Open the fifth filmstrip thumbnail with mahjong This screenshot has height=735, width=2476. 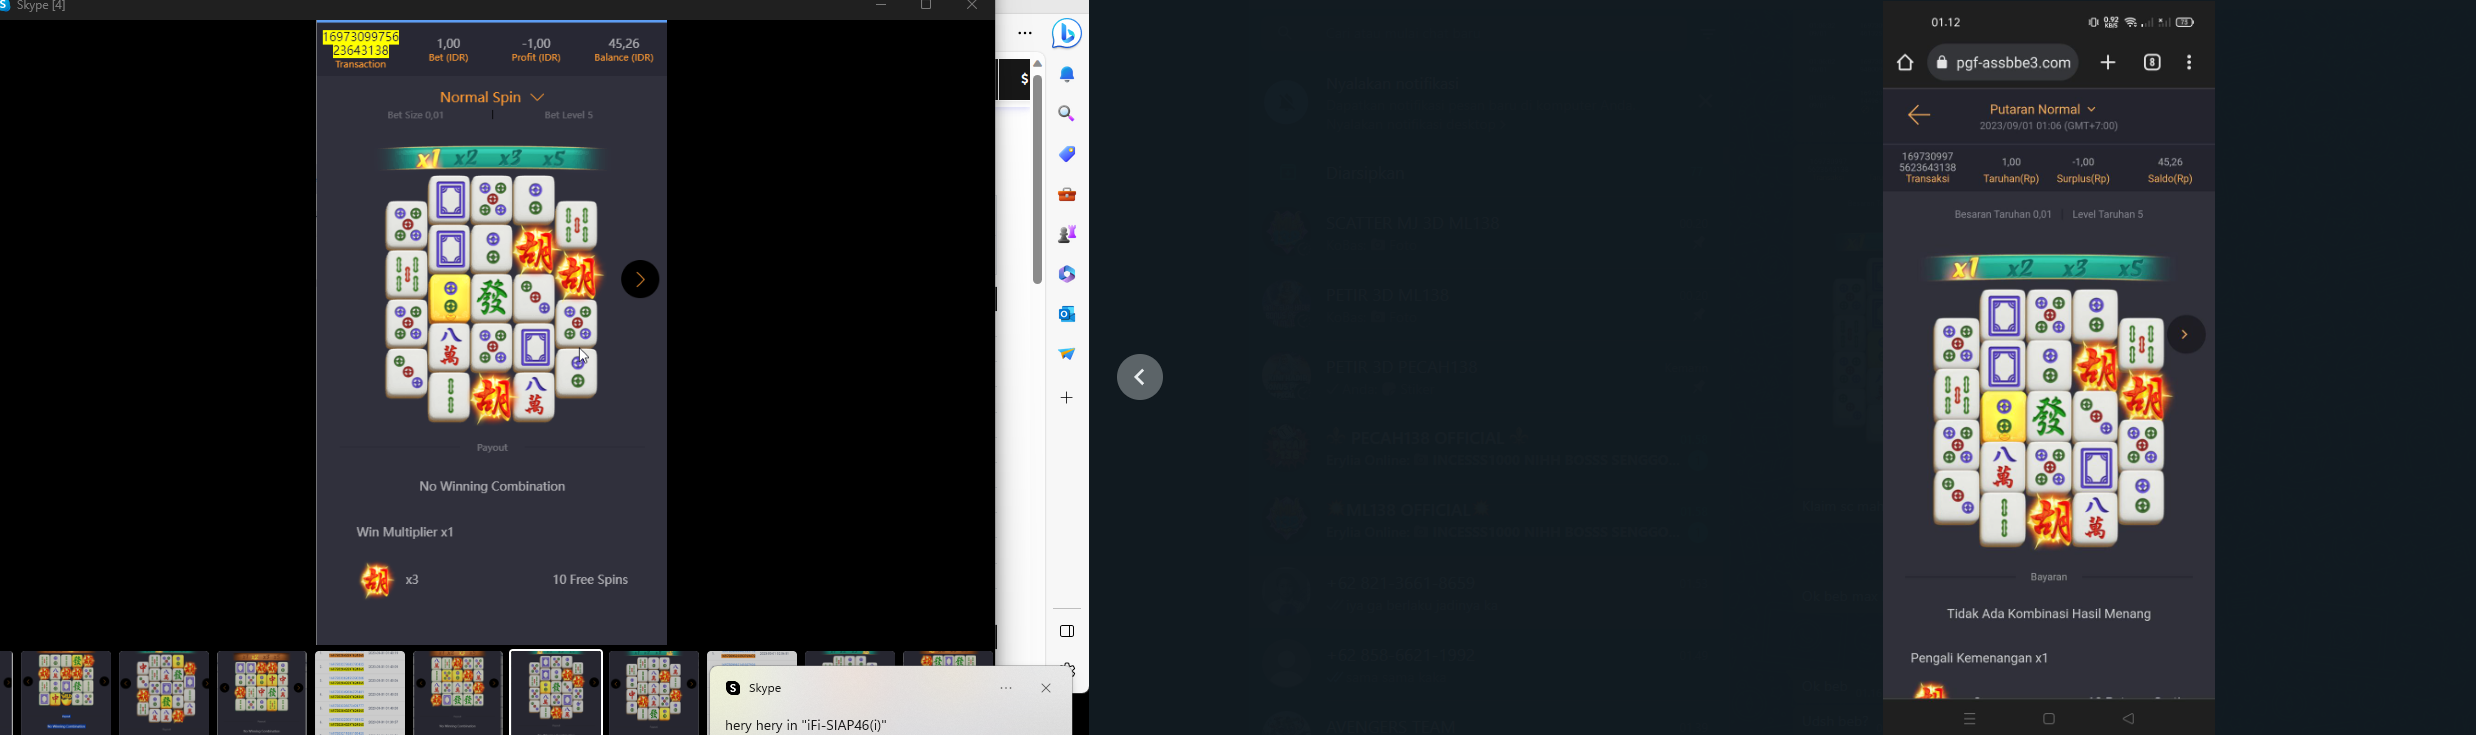[x=458, y=693]
